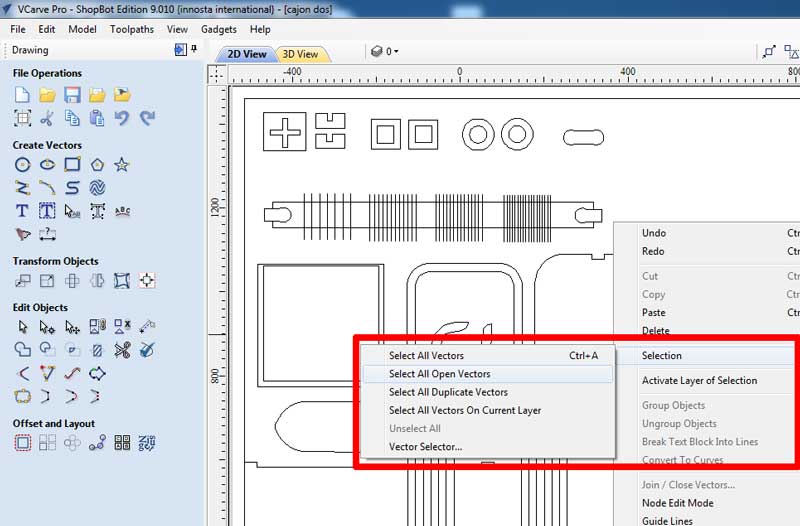Choose Select All Open Vectors

click(488, 374)
